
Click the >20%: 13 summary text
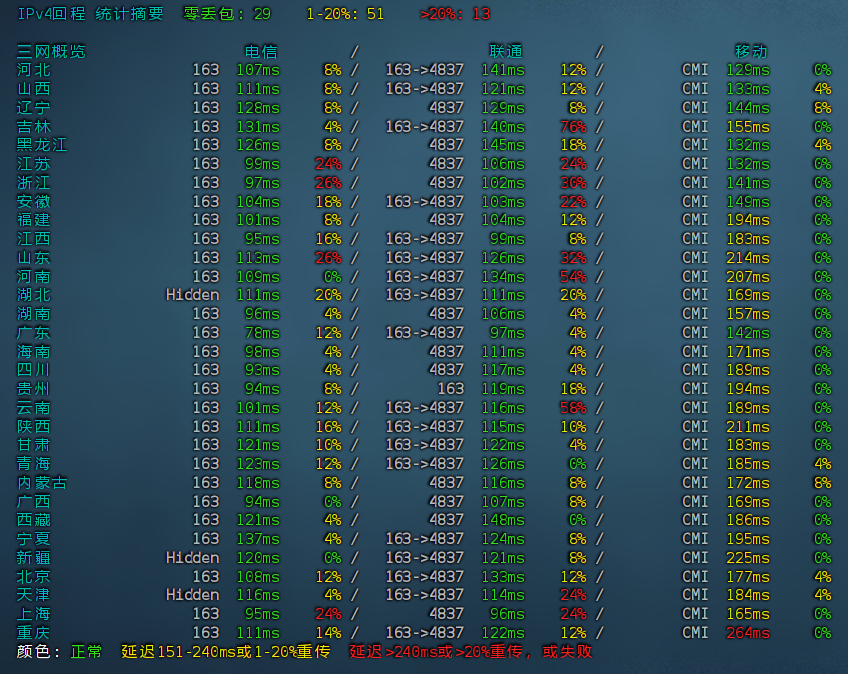pos(455,14)
